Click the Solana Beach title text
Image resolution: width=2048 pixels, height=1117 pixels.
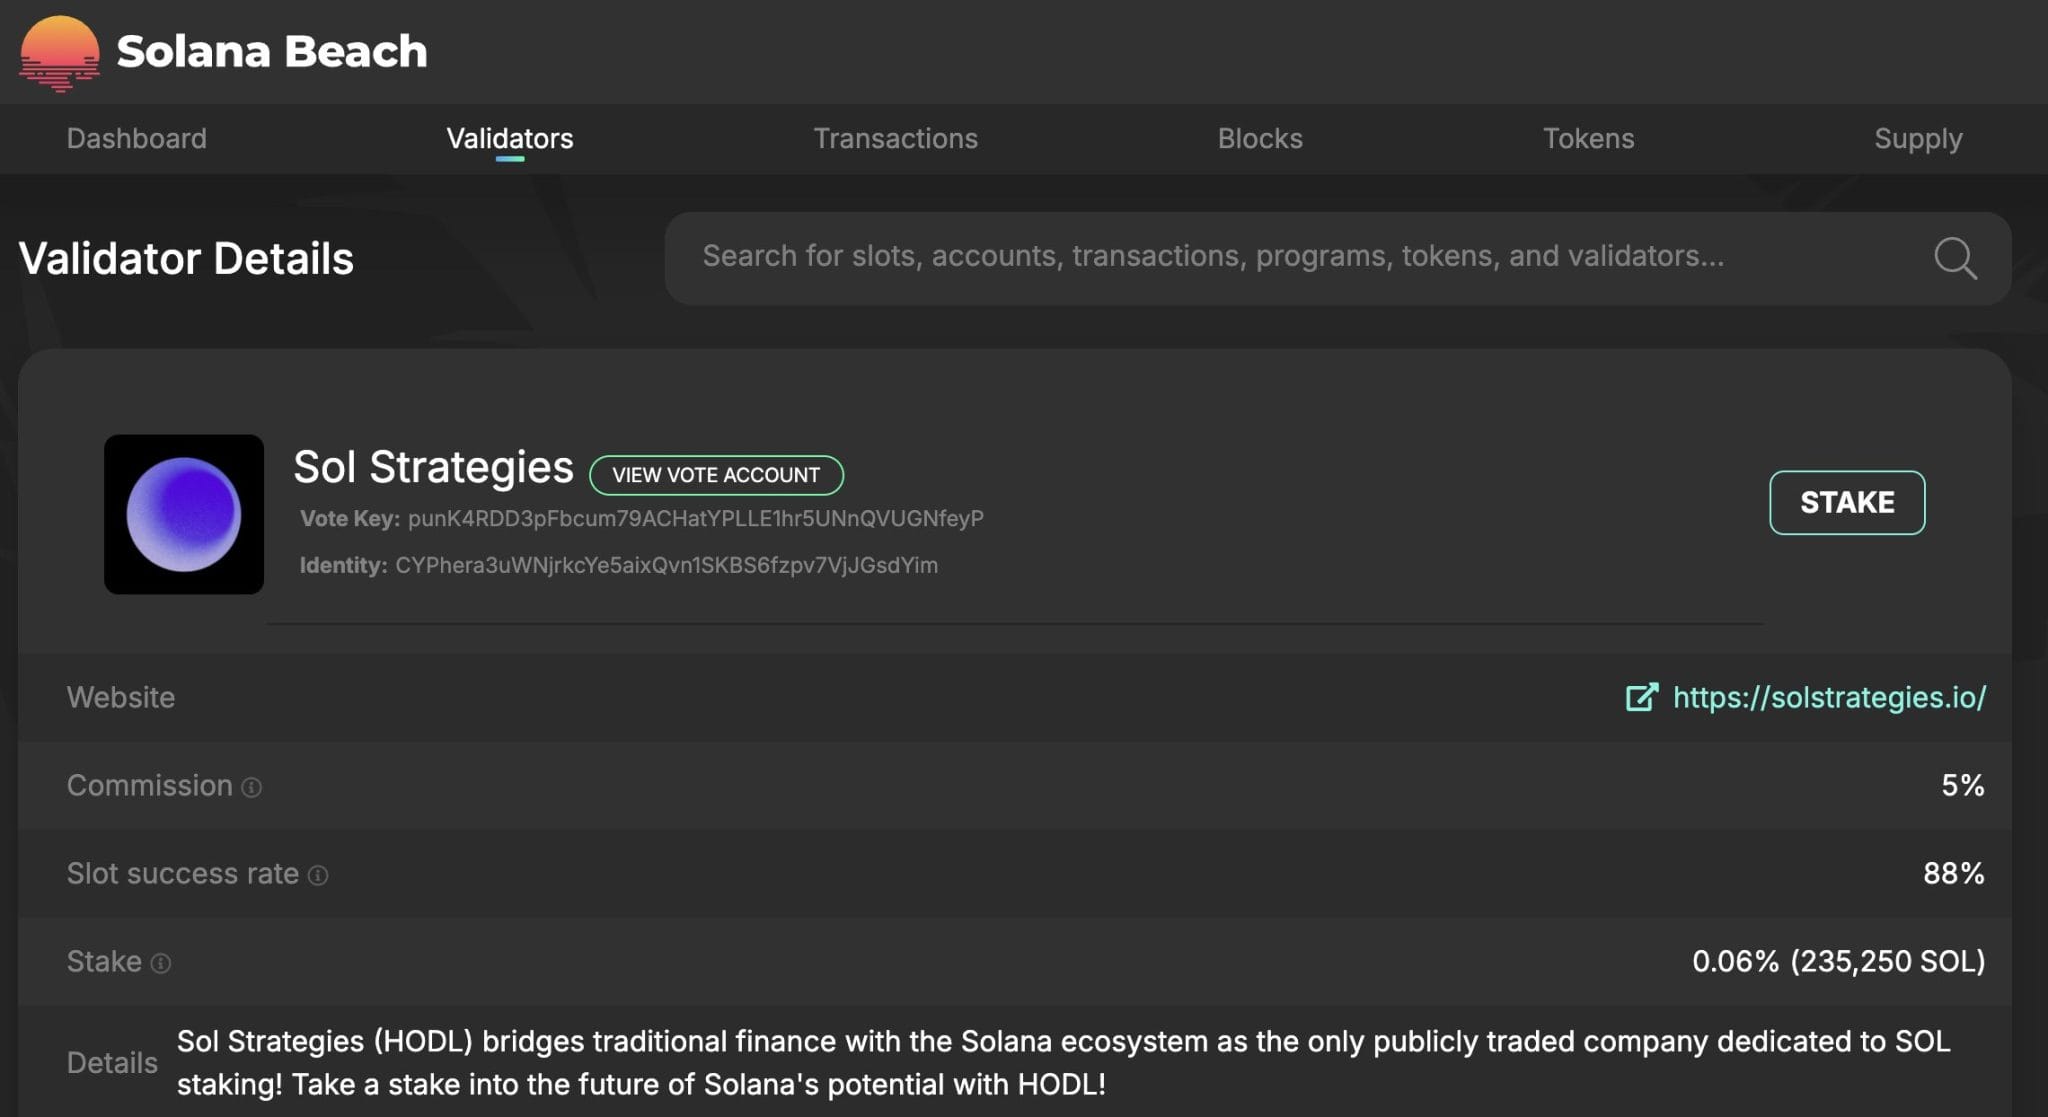(x=272, y=51)
